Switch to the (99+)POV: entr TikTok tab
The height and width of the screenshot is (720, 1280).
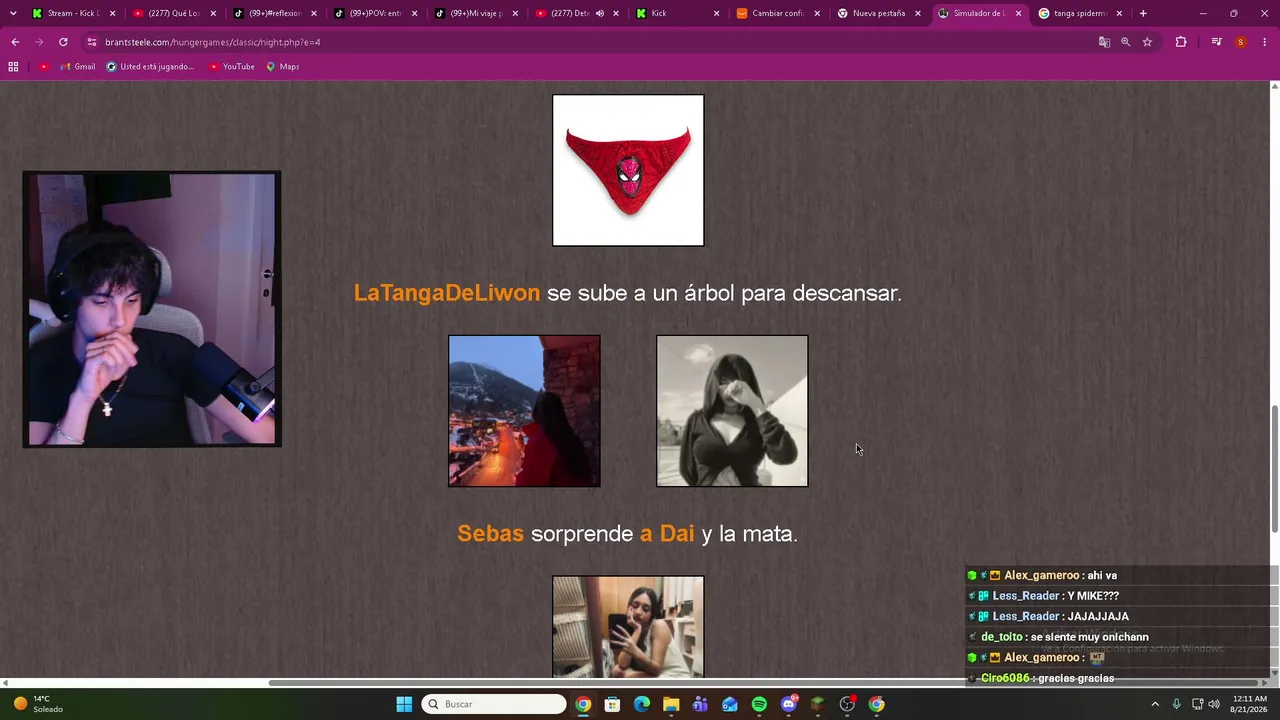(x=377, y=14)
